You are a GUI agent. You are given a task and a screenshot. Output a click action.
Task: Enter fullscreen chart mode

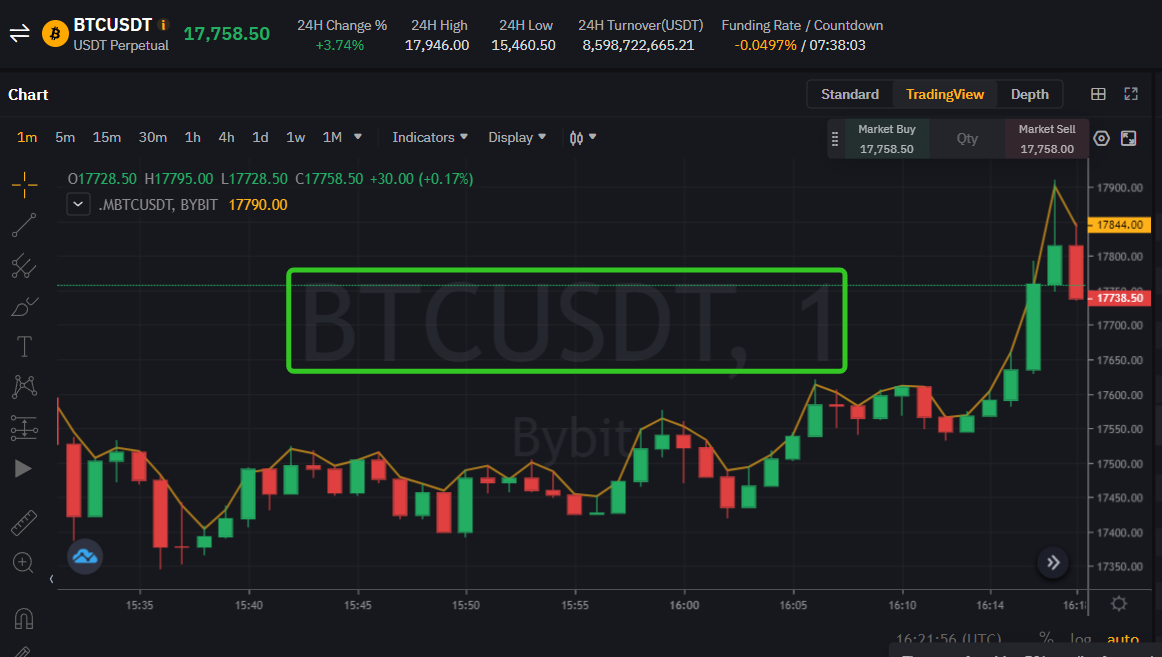pyautogui.click(x=1131, y=94)
